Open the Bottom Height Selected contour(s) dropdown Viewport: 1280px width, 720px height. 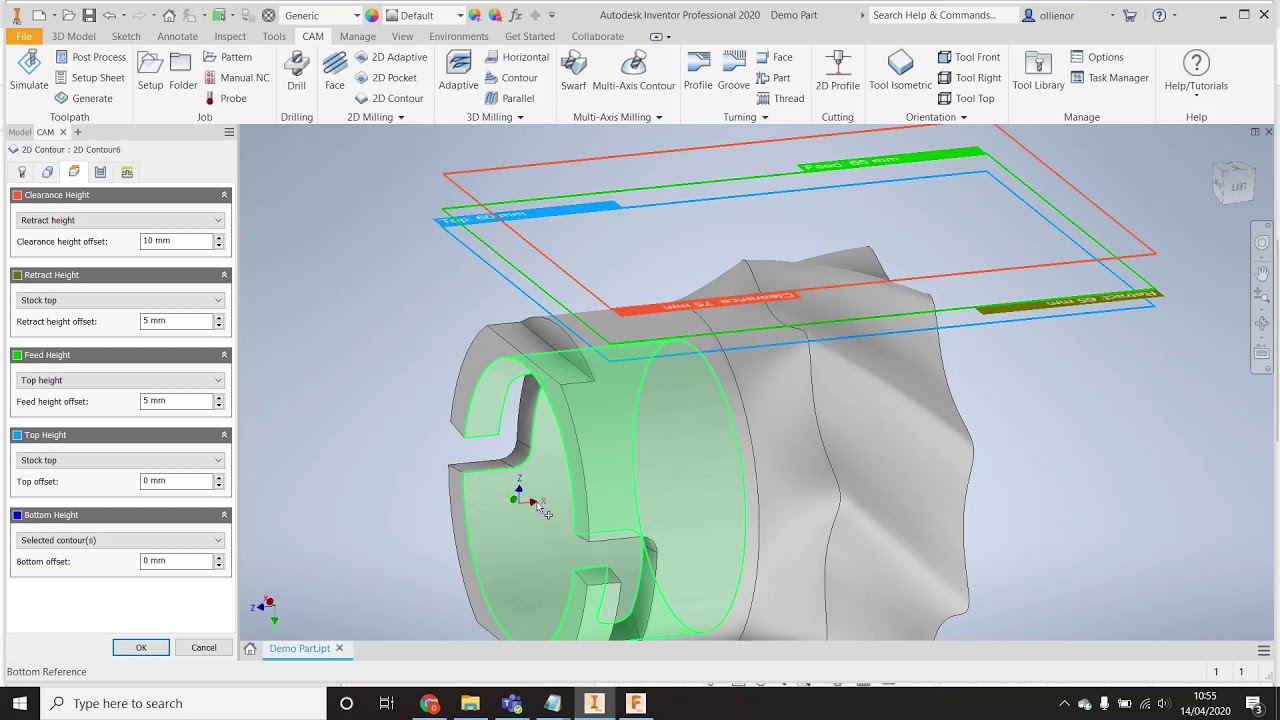(120, 540)
